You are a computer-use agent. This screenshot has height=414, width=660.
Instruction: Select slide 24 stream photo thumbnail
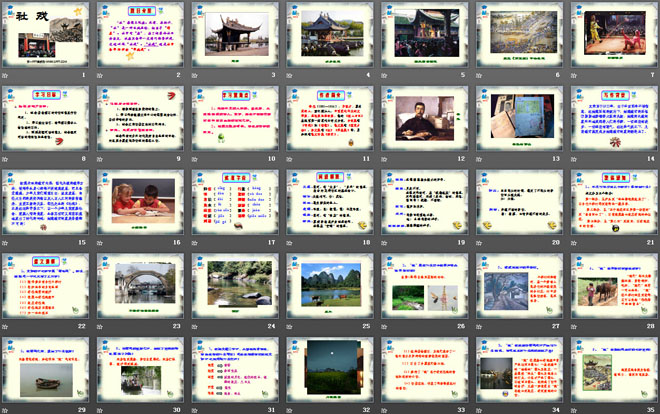tap(235, 286)
